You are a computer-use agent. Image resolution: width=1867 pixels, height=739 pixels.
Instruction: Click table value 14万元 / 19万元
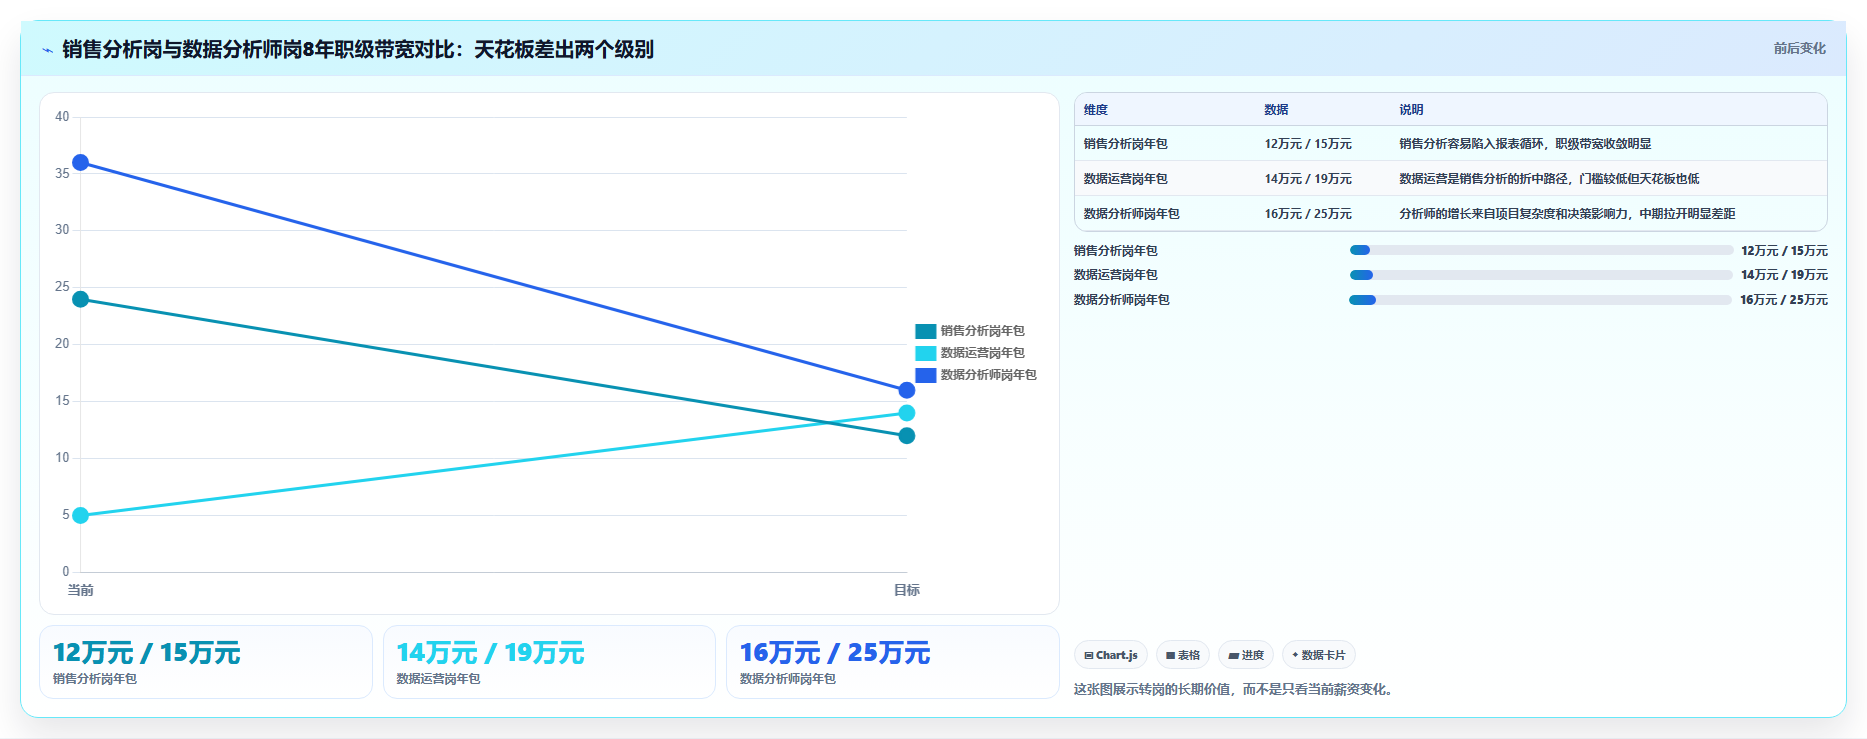coord(1308,179)
